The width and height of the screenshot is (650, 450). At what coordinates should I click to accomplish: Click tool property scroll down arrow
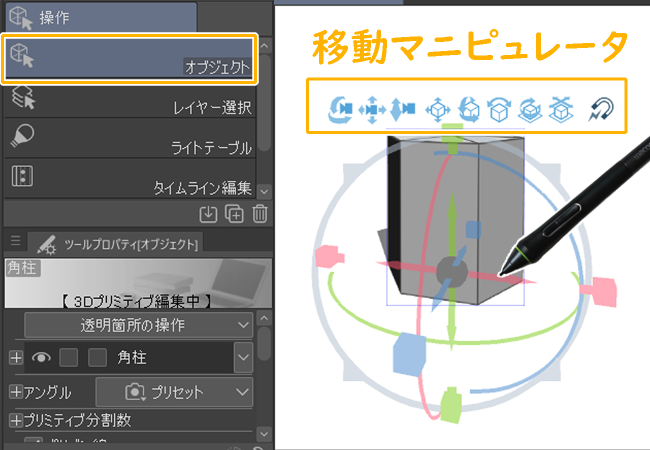coord(264,434)
